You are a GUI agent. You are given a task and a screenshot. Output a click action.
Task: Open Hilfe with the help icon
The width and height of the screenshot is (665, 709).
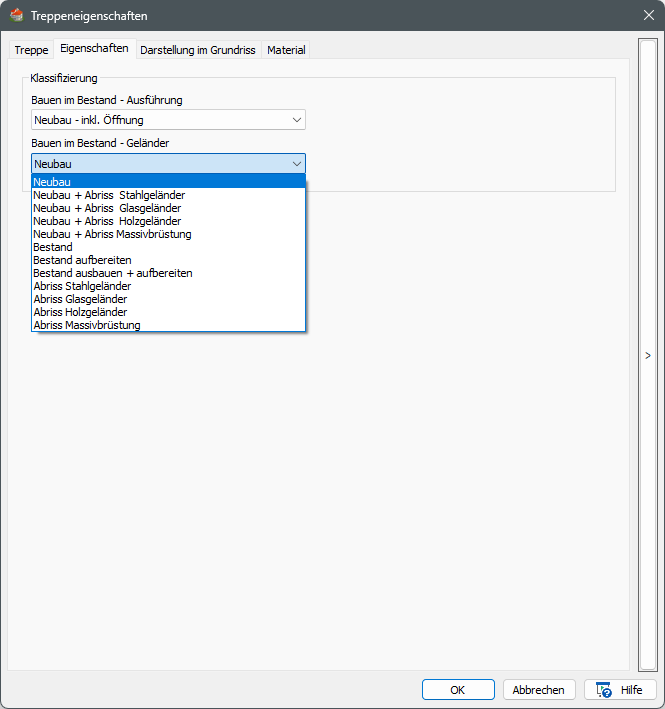(620, 690)
